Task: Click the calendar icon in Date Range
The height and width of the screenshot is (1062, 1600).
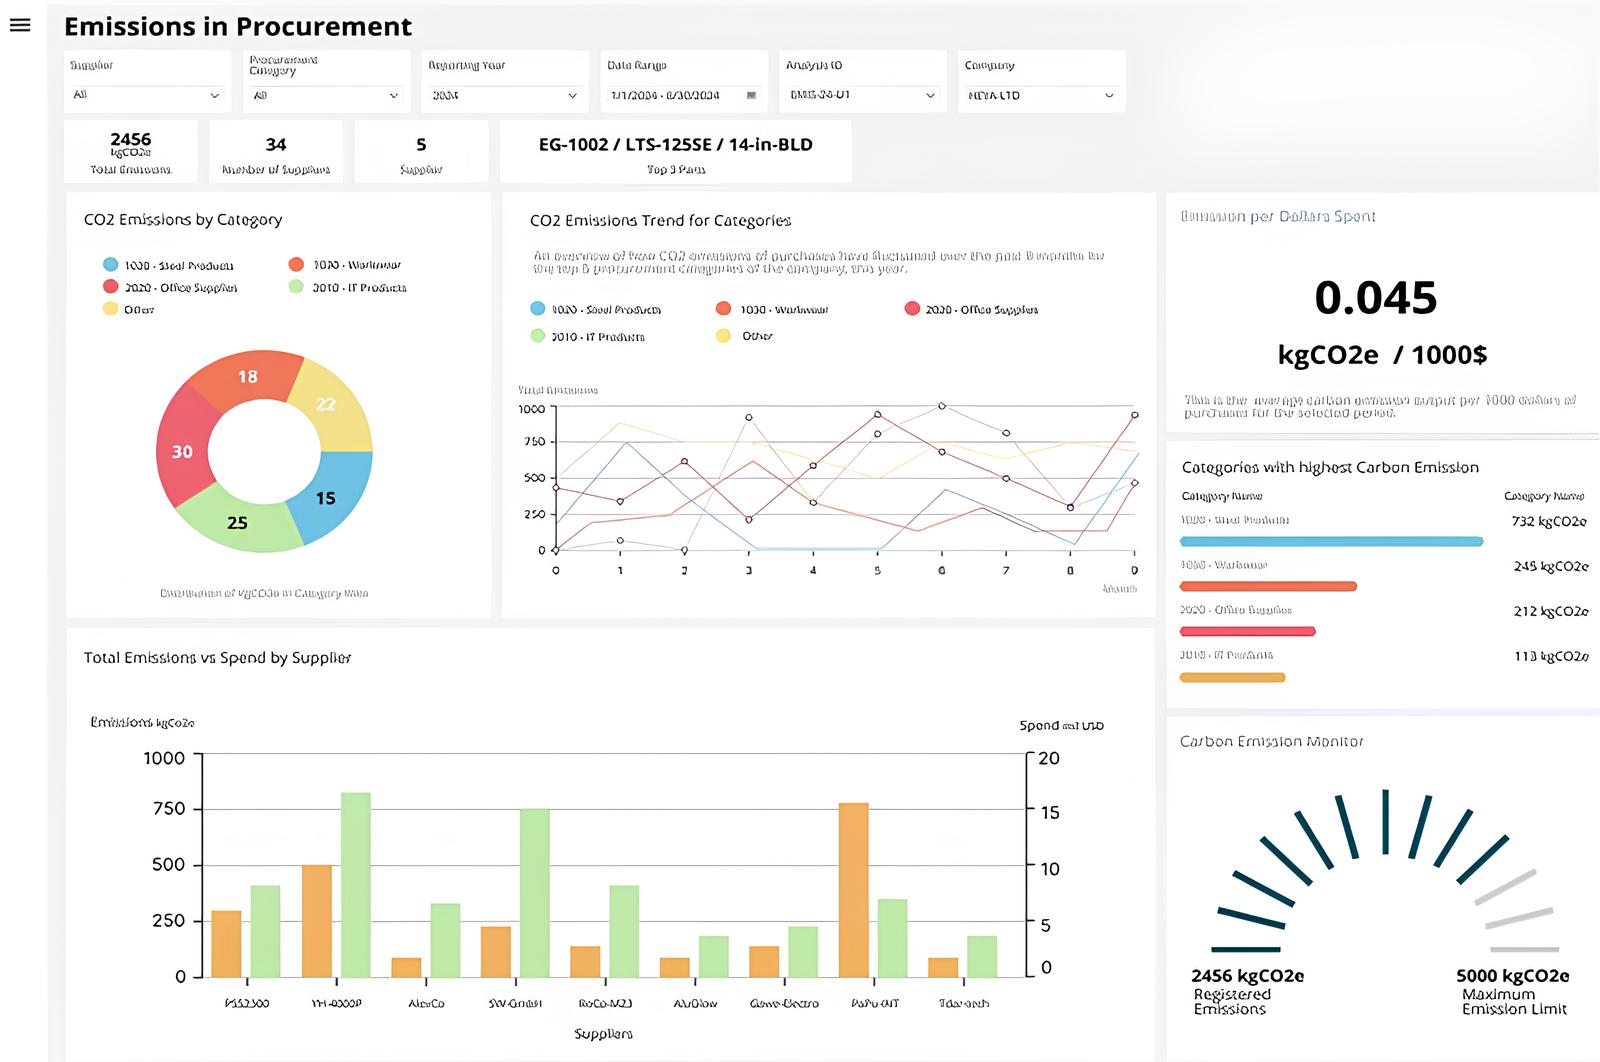Action: [x=751, y=96]
